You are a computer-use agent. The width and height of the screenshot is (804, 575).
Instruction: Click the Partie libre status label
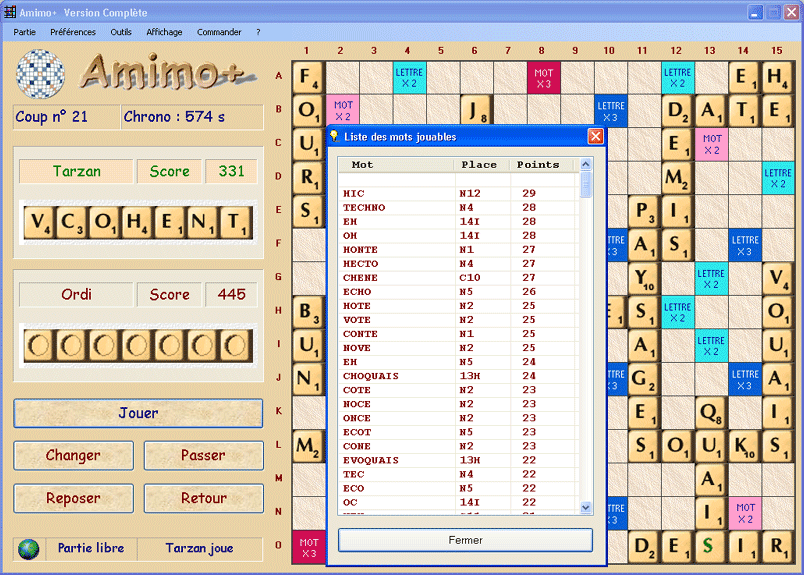91,548
